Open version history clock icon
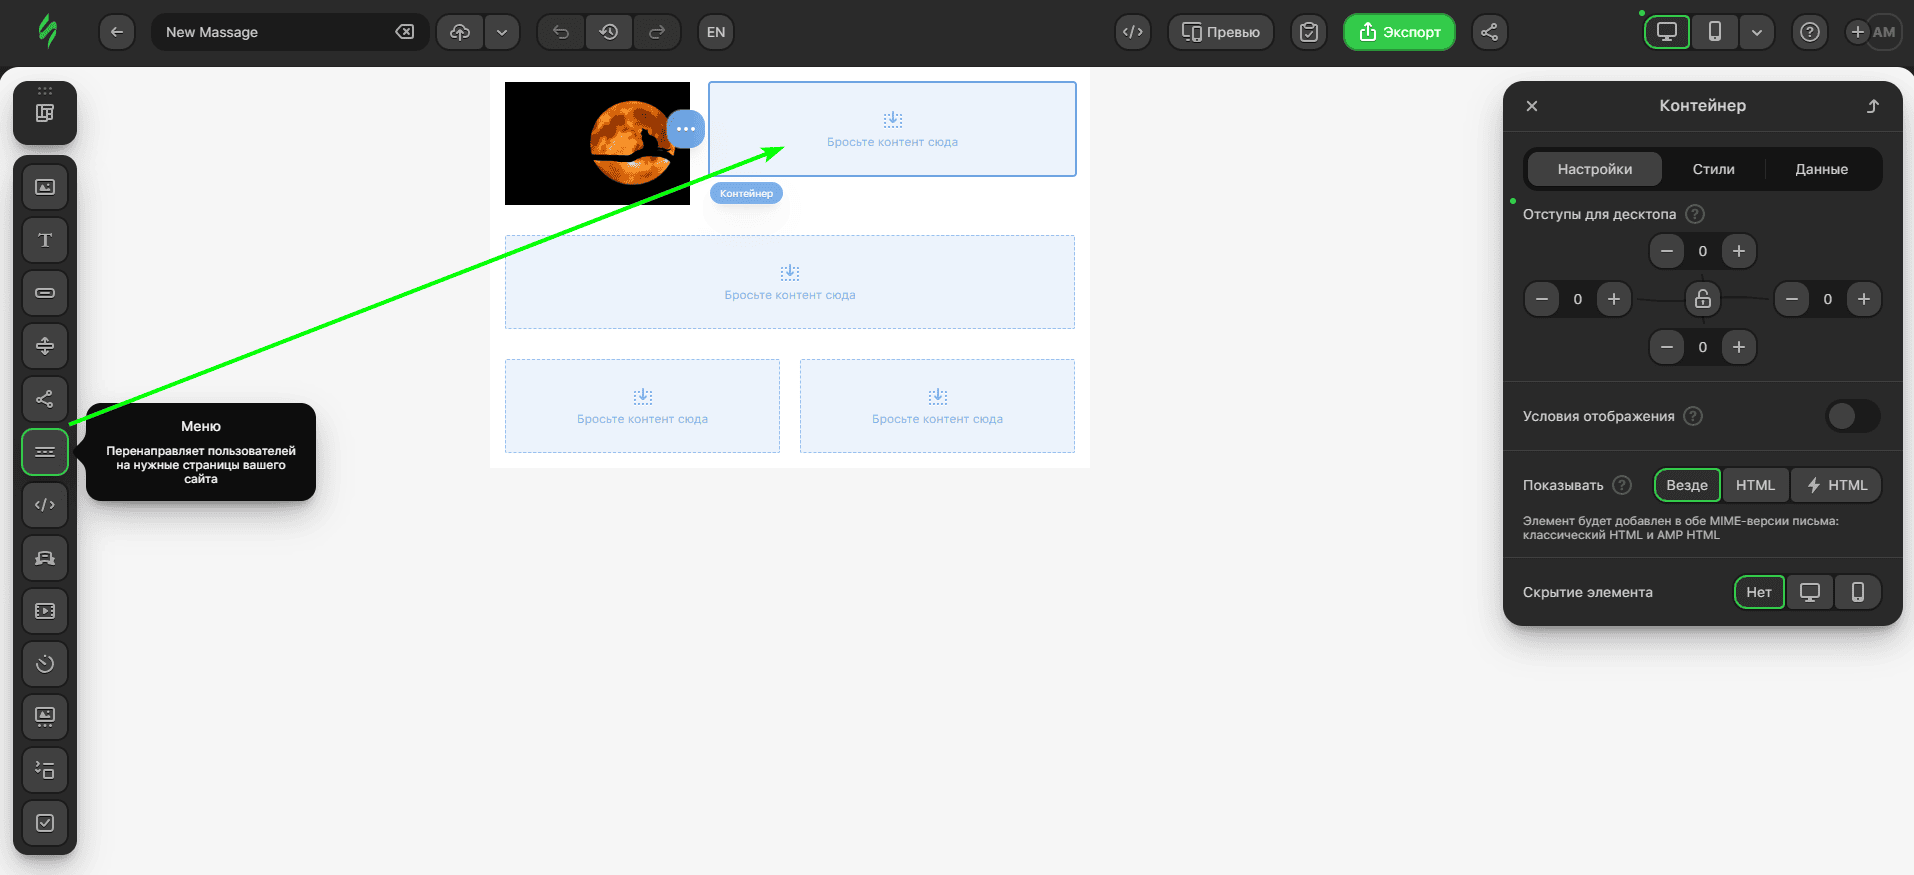This screenshot has height=875, width=1914. tap(609, 32)
